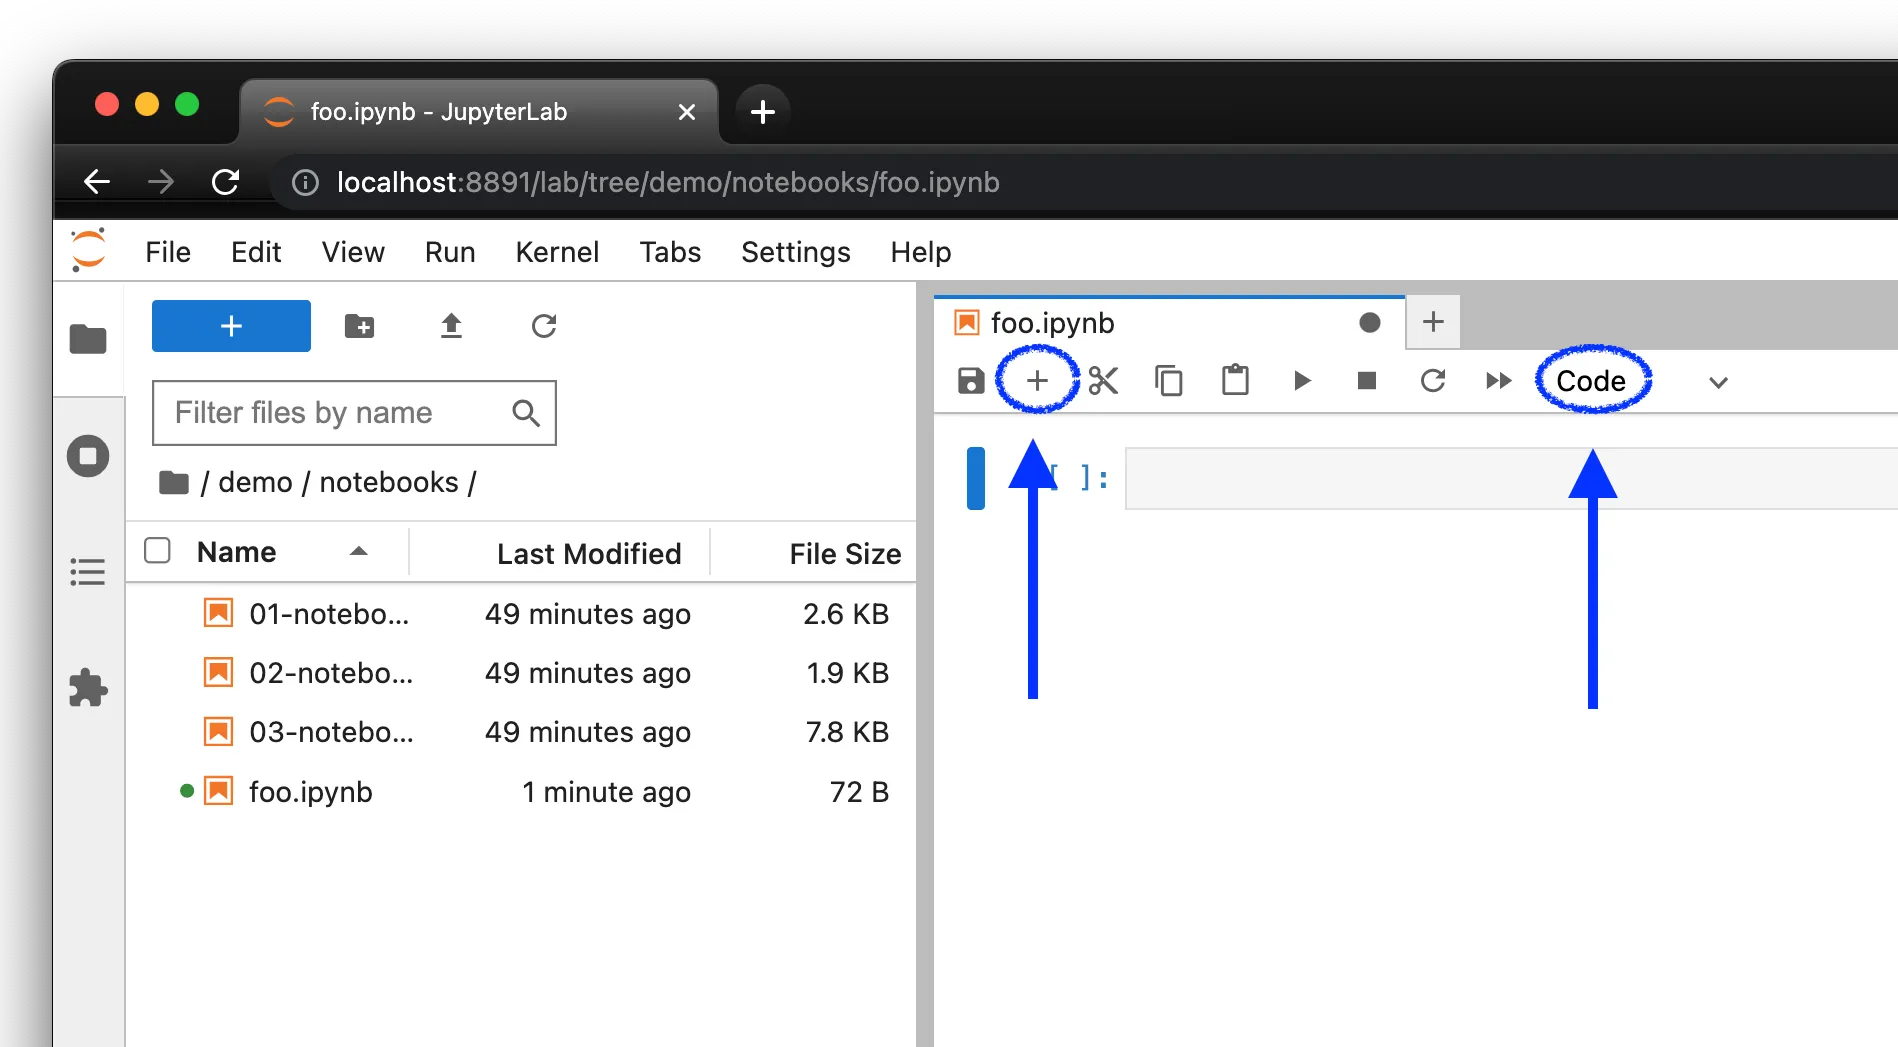Click the Filter files by name field
The image size is (1898, 1047).
coord(338,413)
